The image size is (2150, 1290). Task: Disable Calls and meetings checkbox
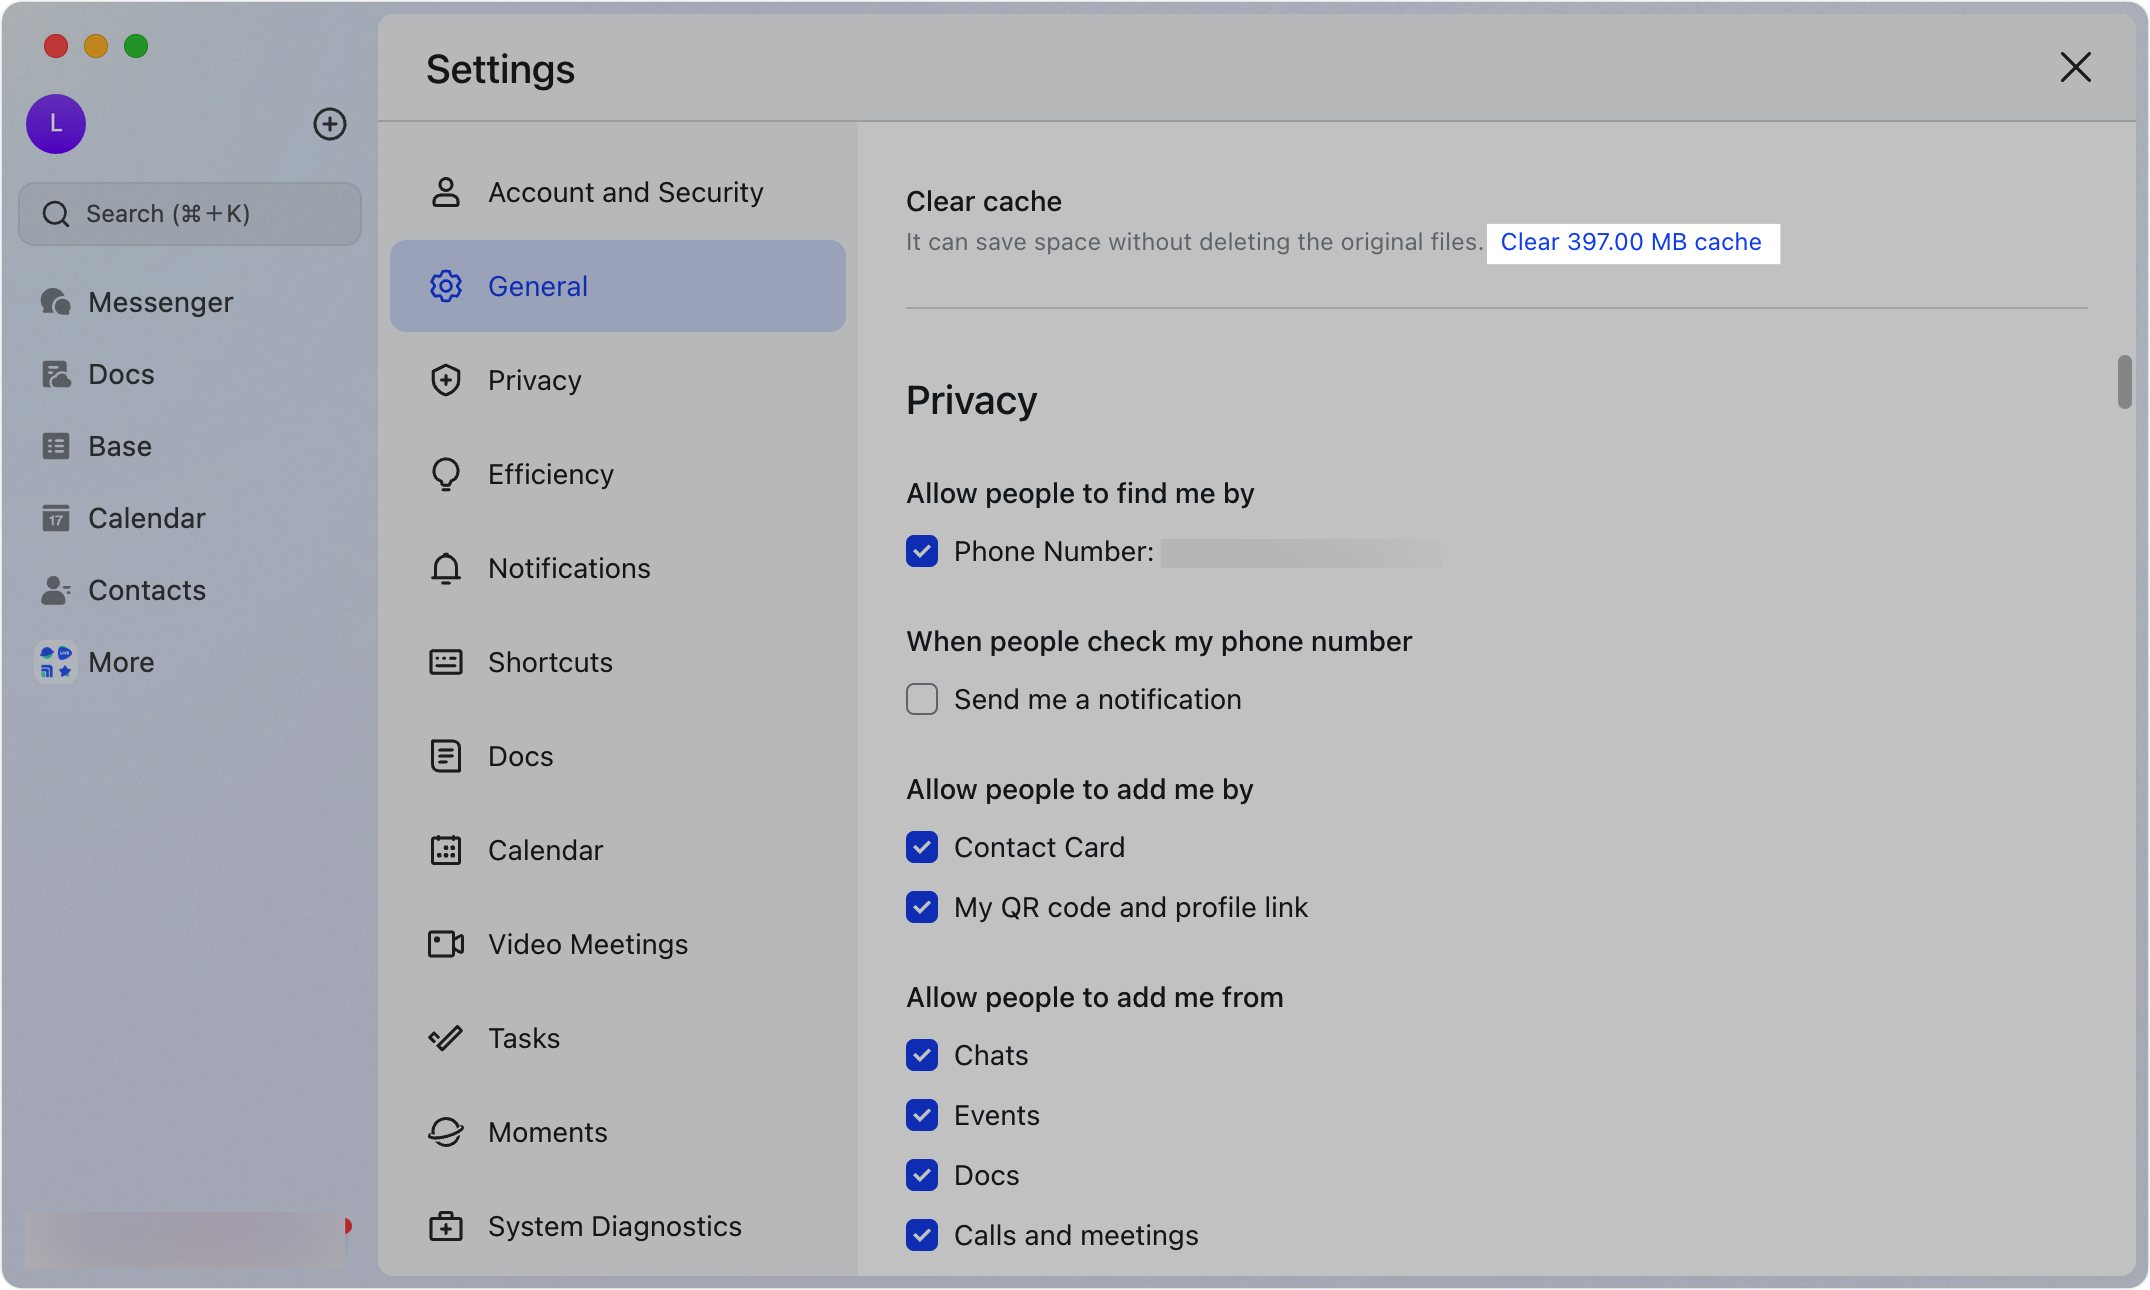coord(922,1235)
